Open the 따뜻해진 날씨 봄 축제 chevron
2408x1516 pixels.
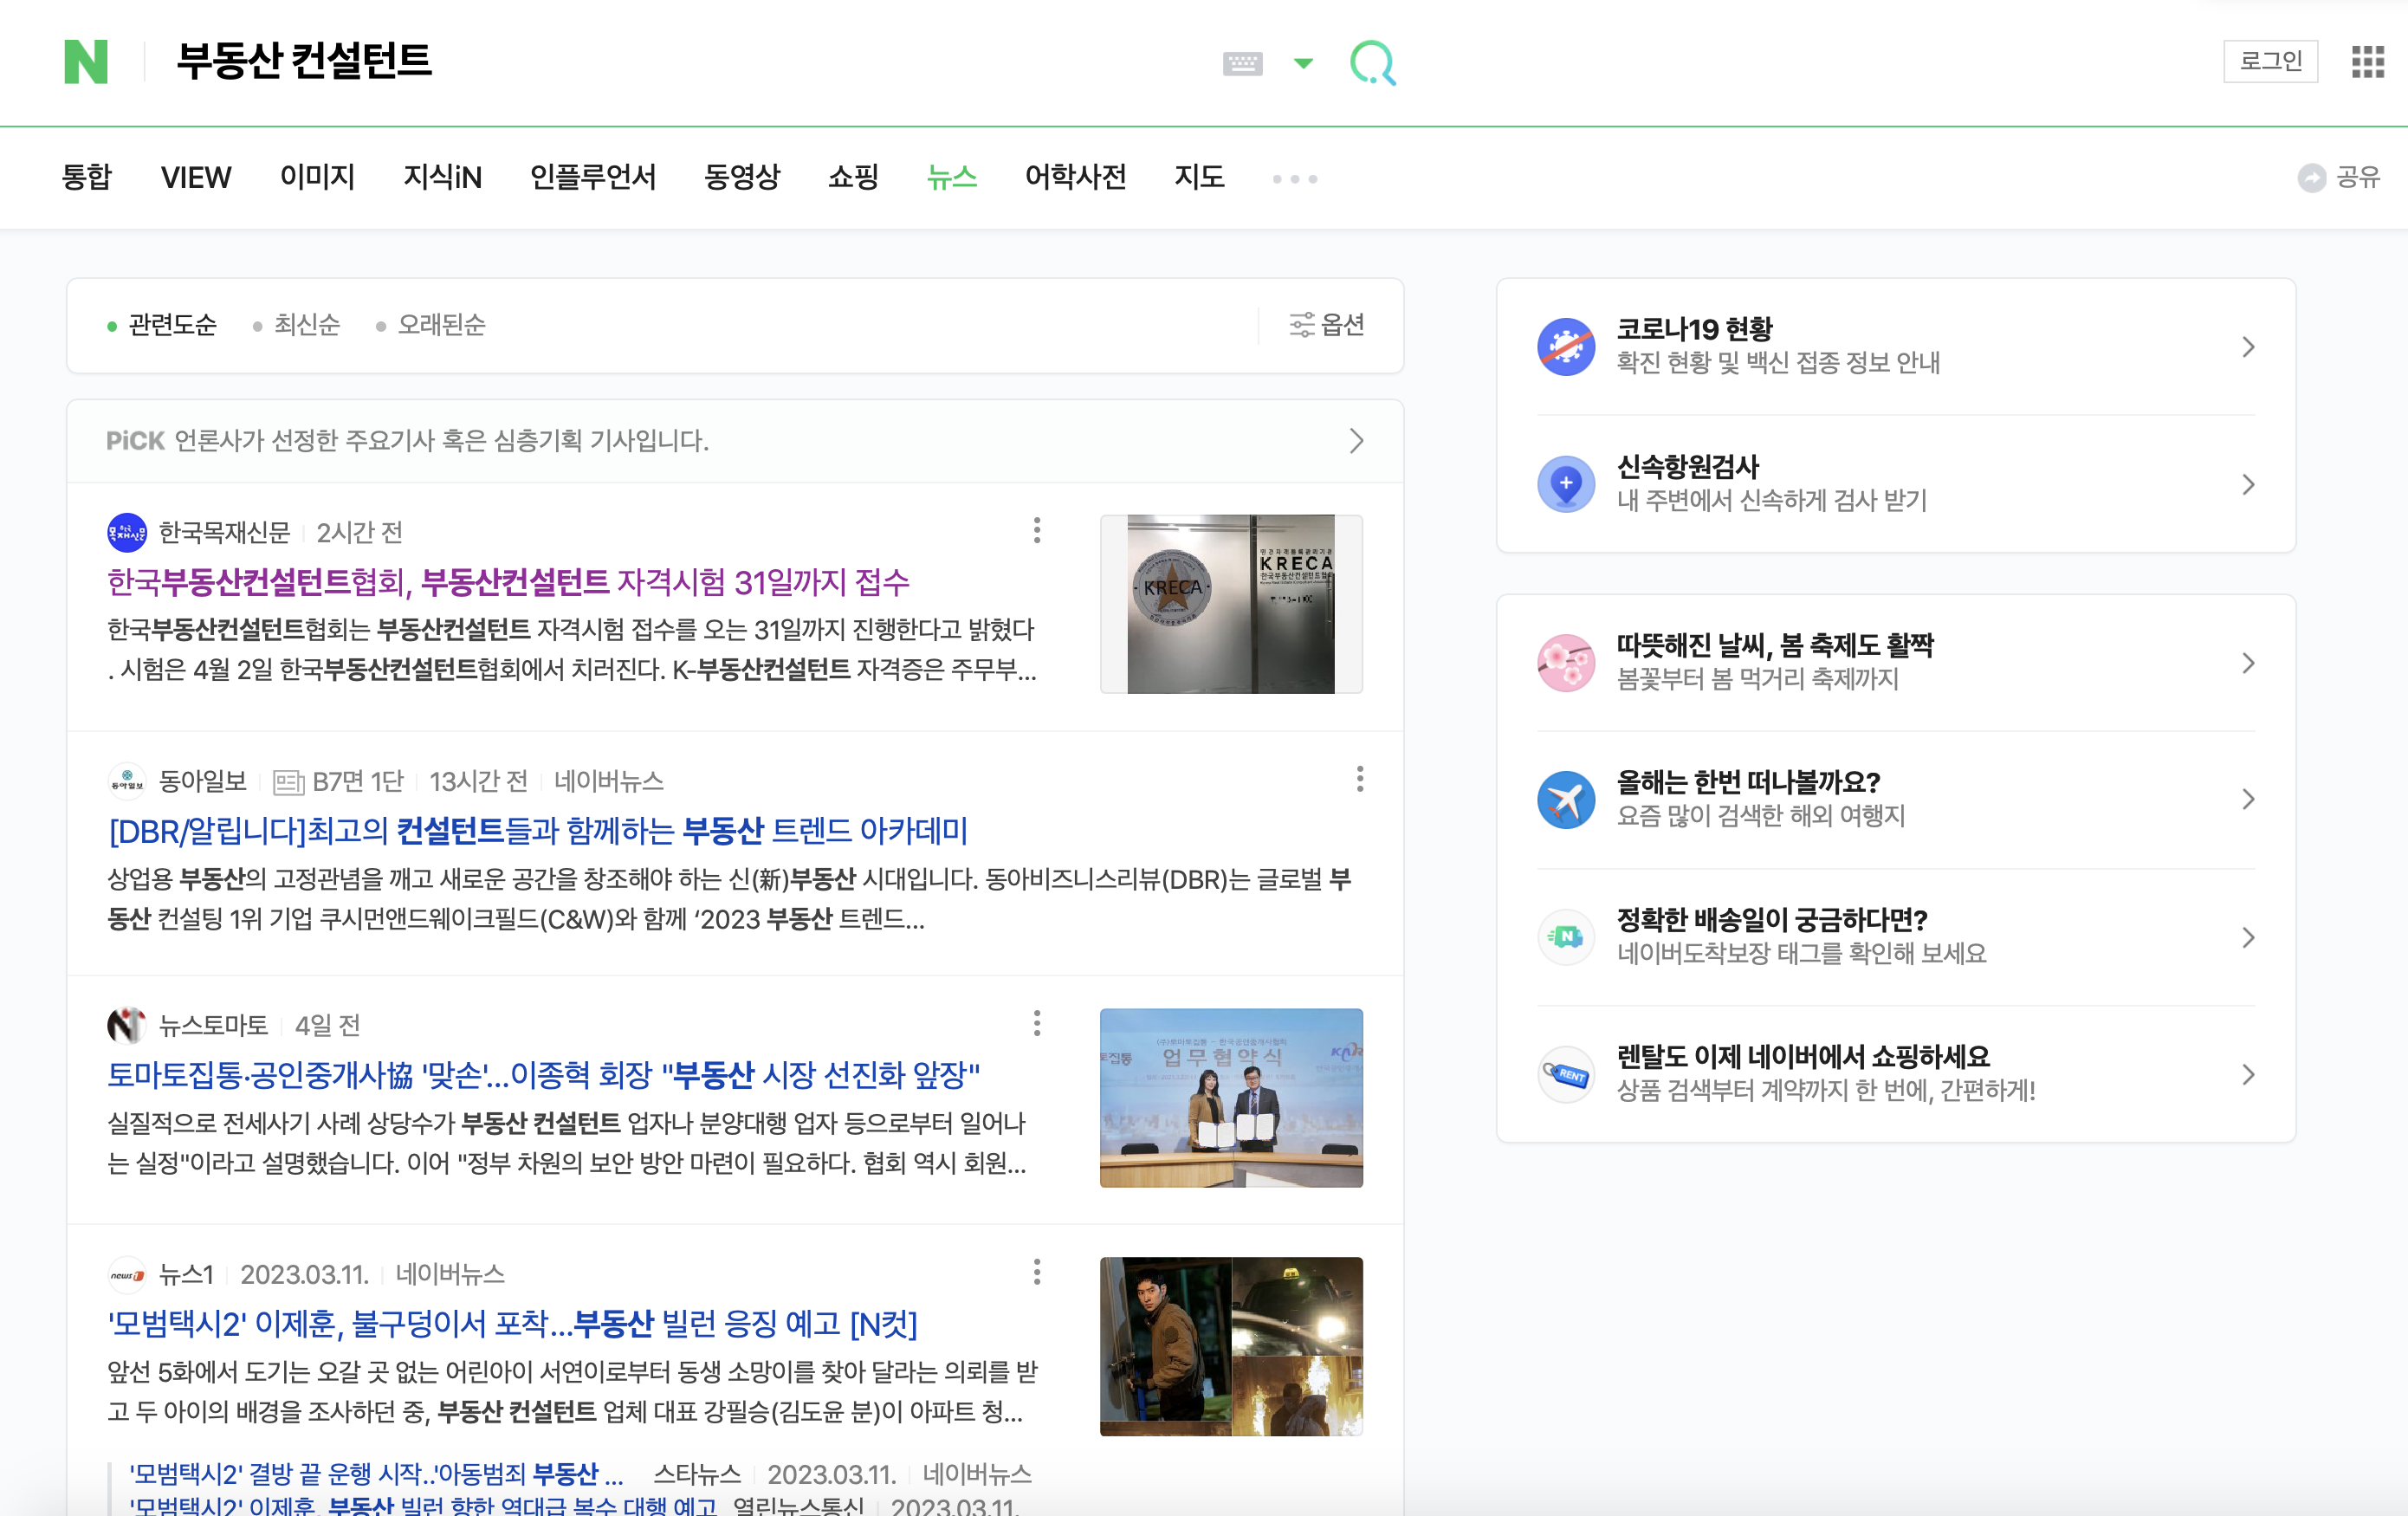(x=2248, y=663)
